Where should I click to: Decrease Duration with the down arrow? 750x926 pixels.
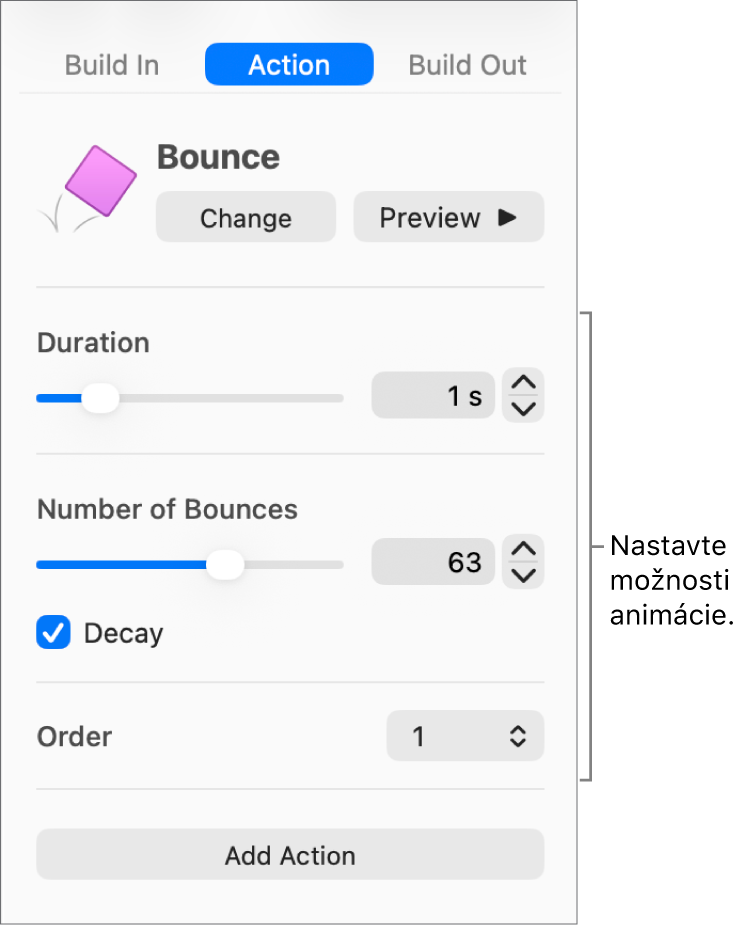tap(523, 408)
